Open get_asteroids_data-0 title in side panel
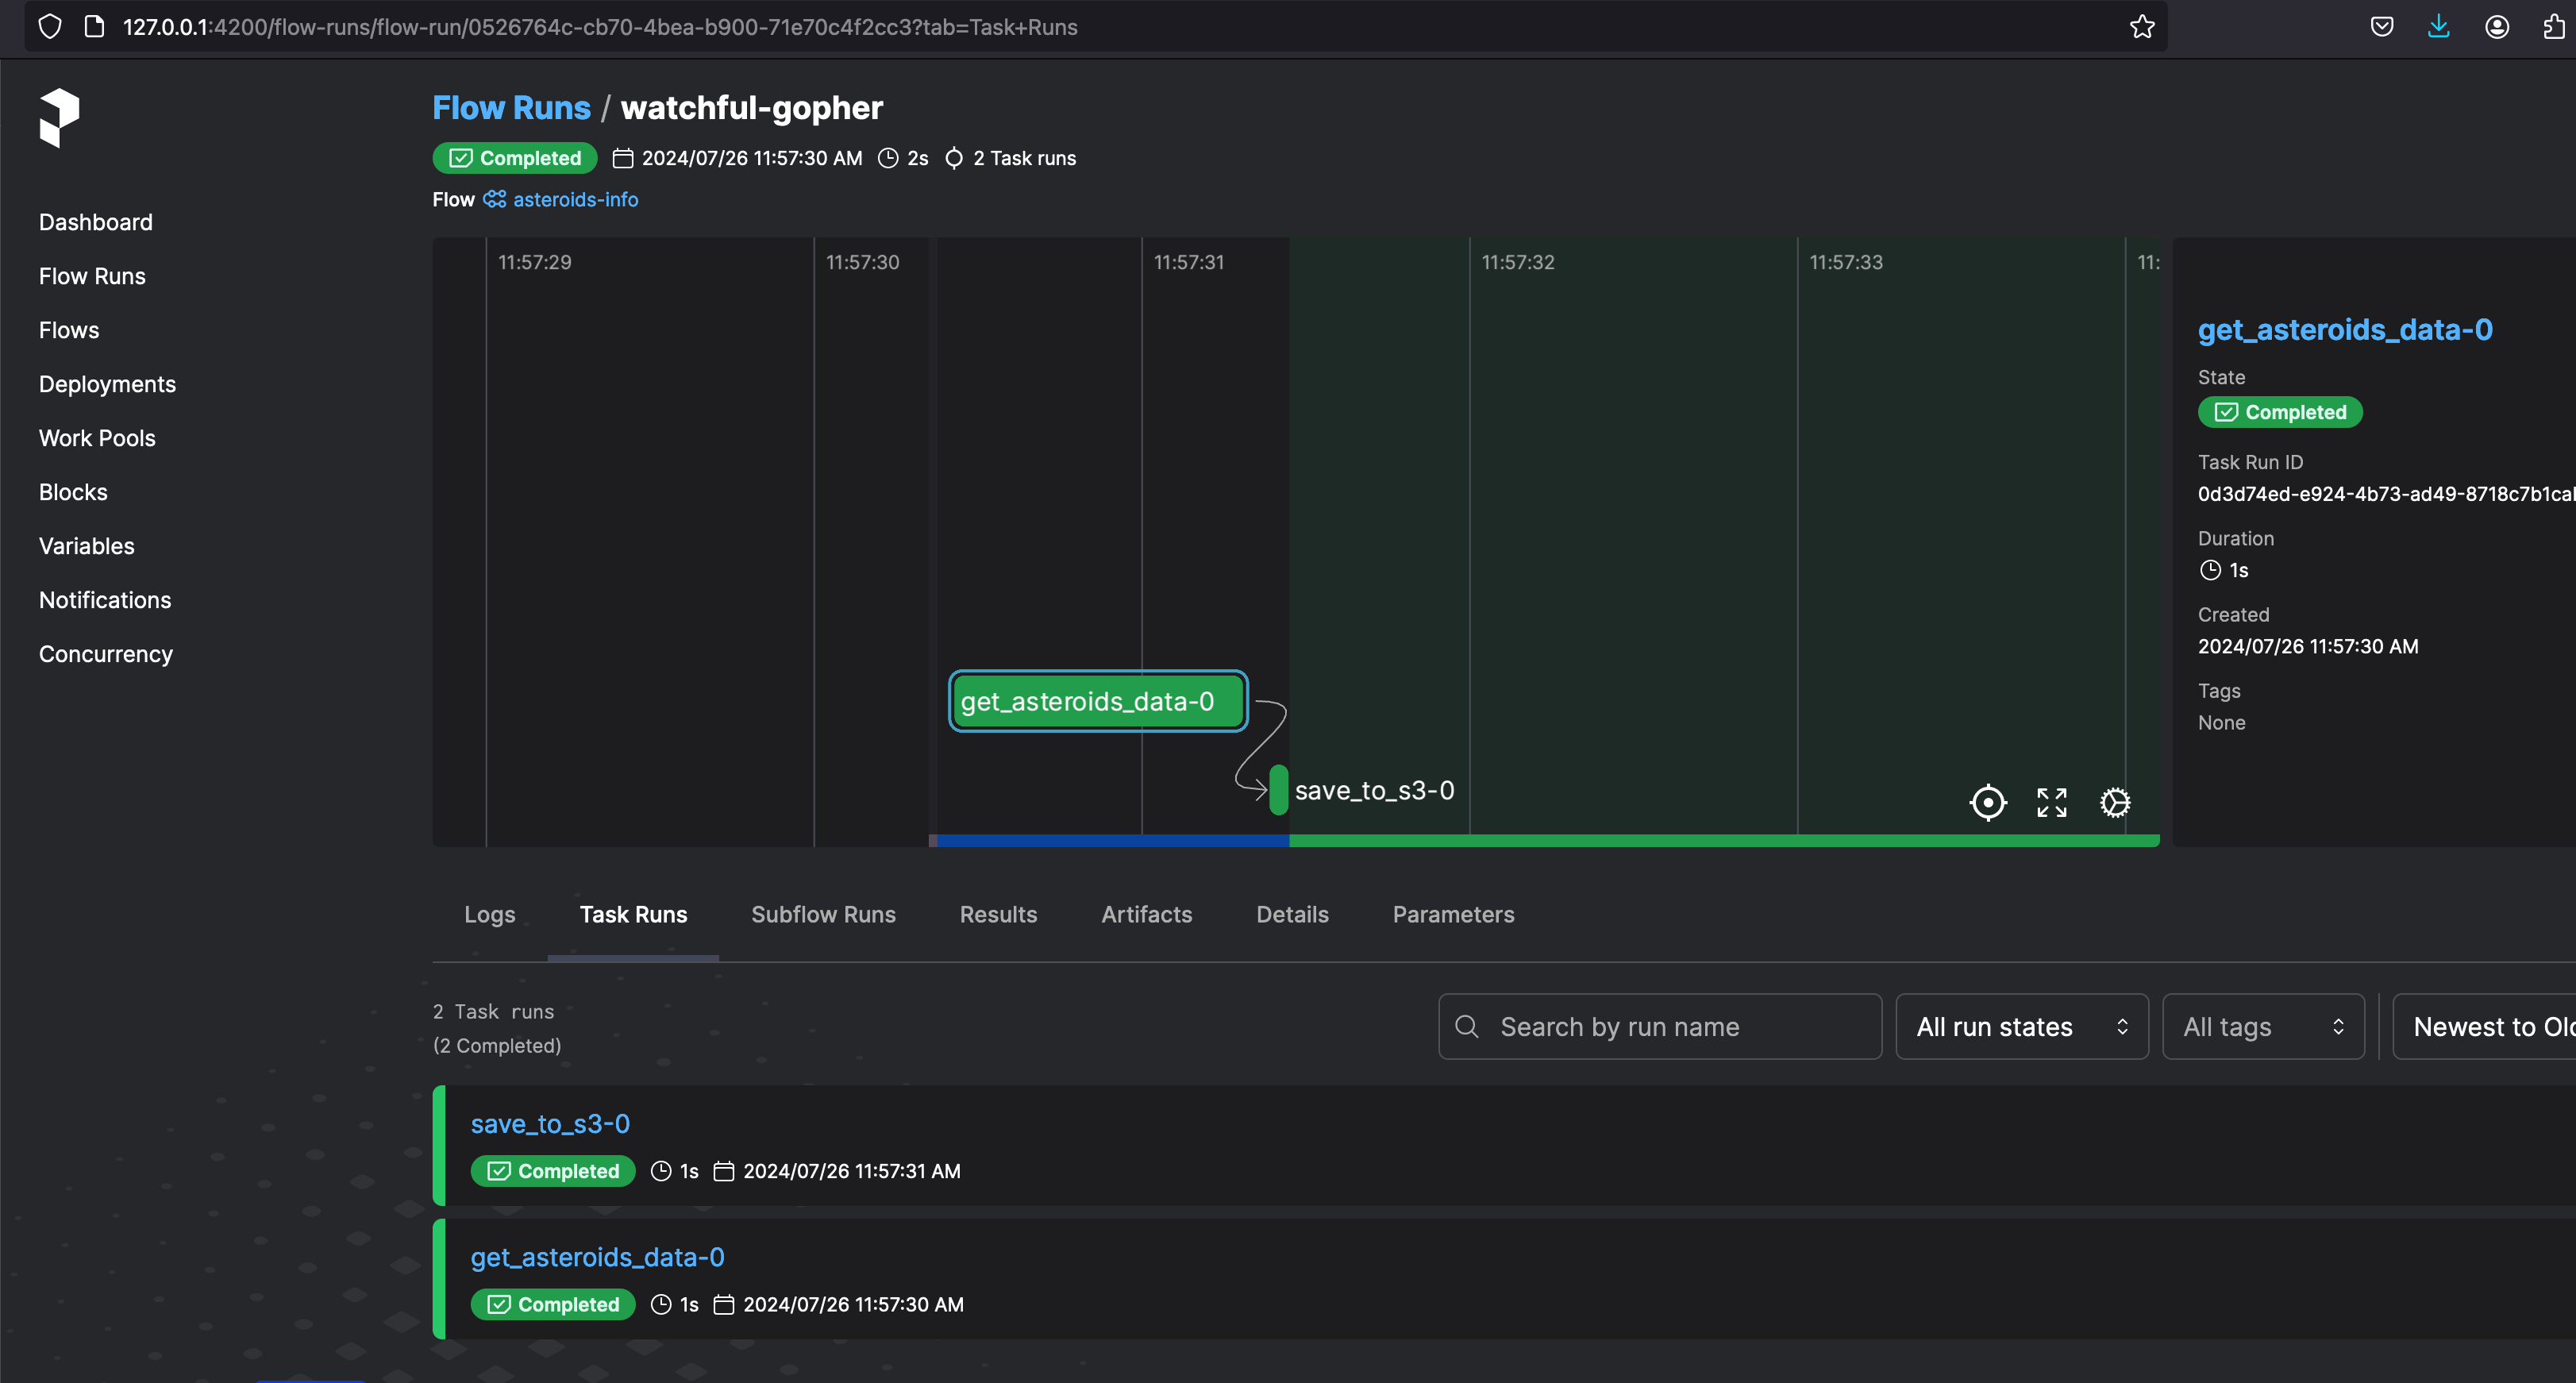This screenshot has height=1383, width=2576. pos(2345,329)
